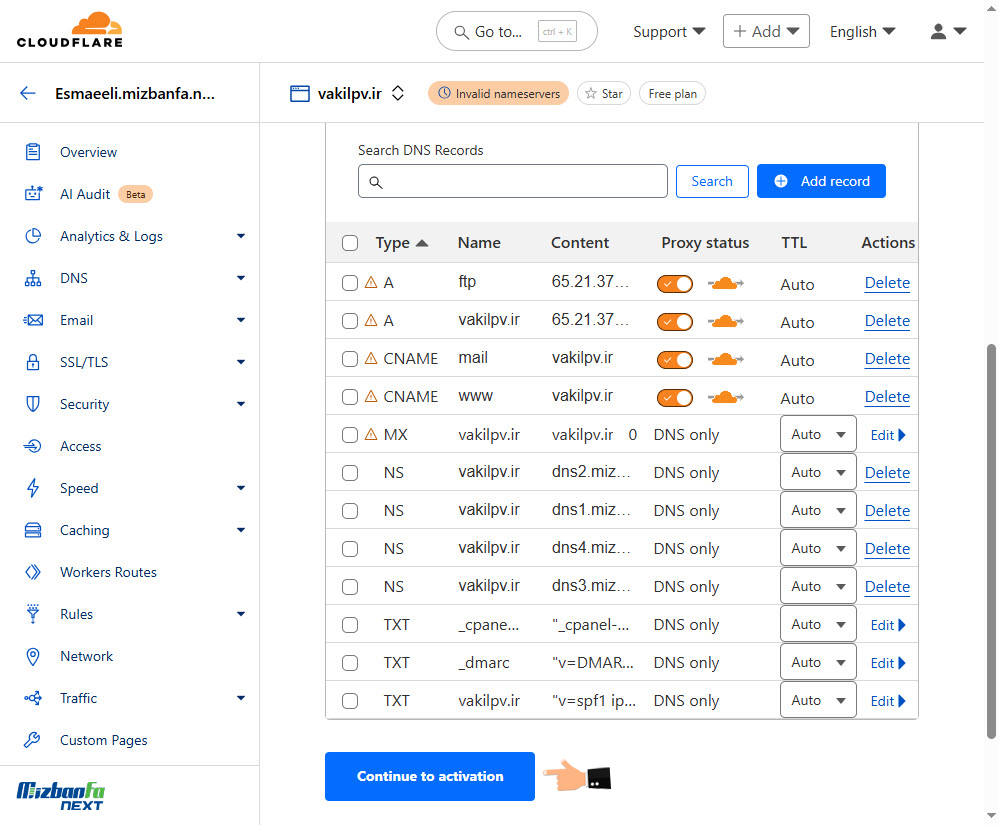Open Overview clipboard icon in sidebar
999x825 pixels.
point(32,152)
